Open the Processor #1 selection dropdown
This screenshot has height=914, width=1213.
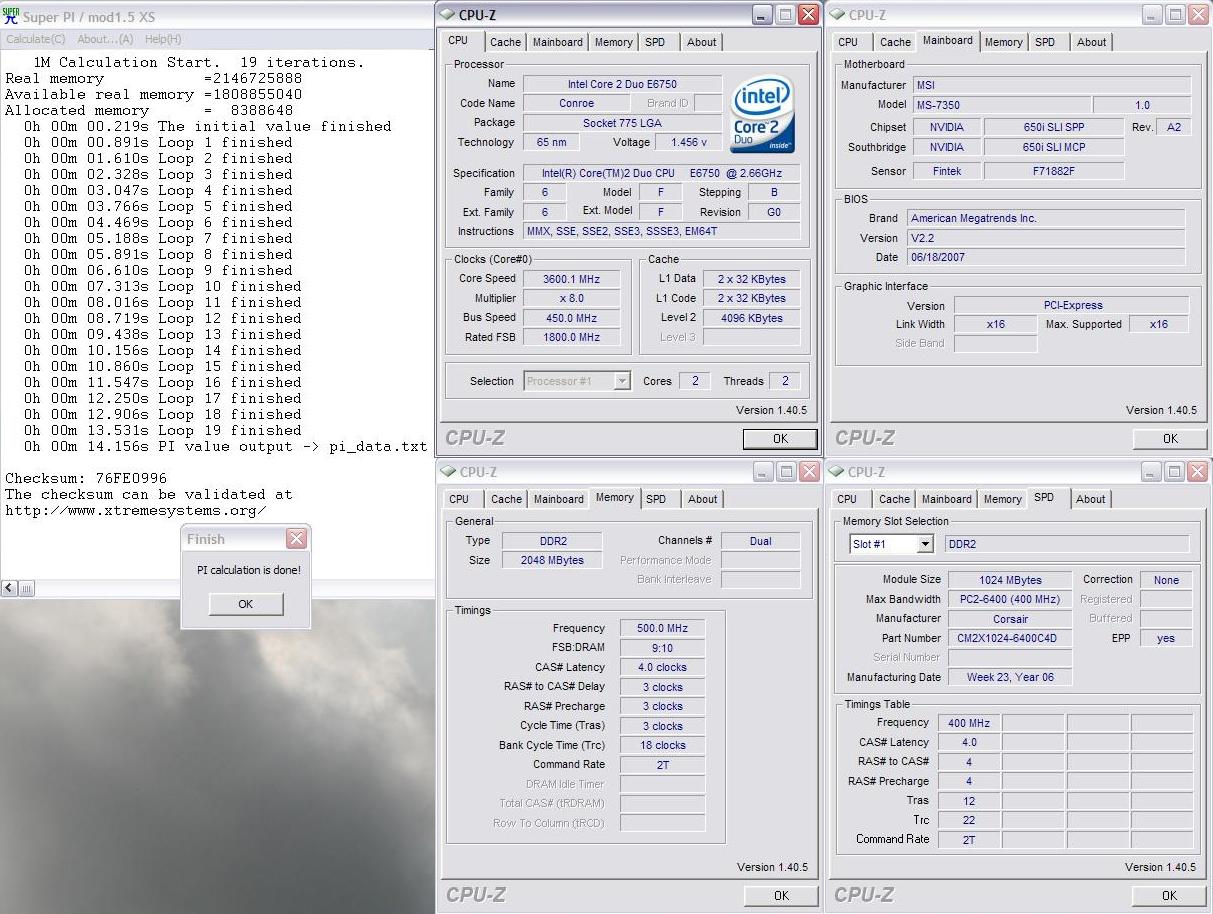pyautogui.click(x=577, y=381)
